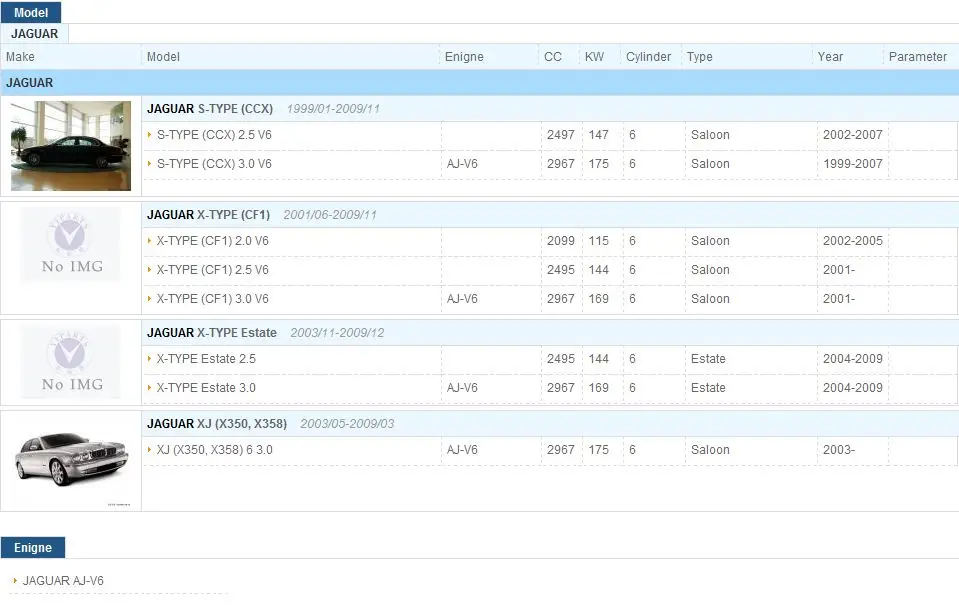Click the arrow bullet before X-TYPE (CF1) 2.0 V6
Image resolution: width=959 pixels, height=616 pixels.
coord(149,241)
